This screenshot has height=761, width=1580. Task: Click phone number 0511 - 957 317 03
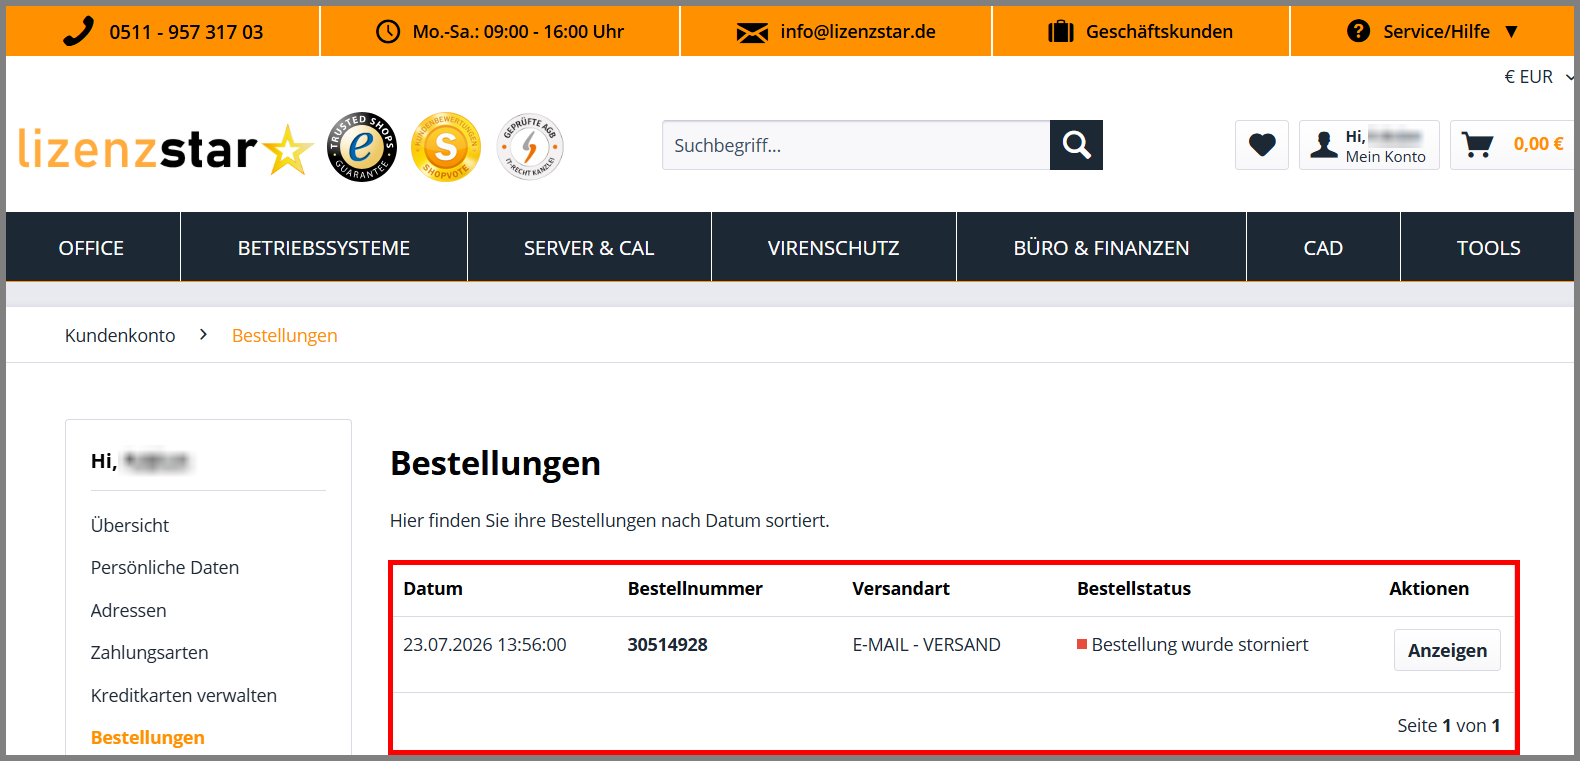(186, 32)
